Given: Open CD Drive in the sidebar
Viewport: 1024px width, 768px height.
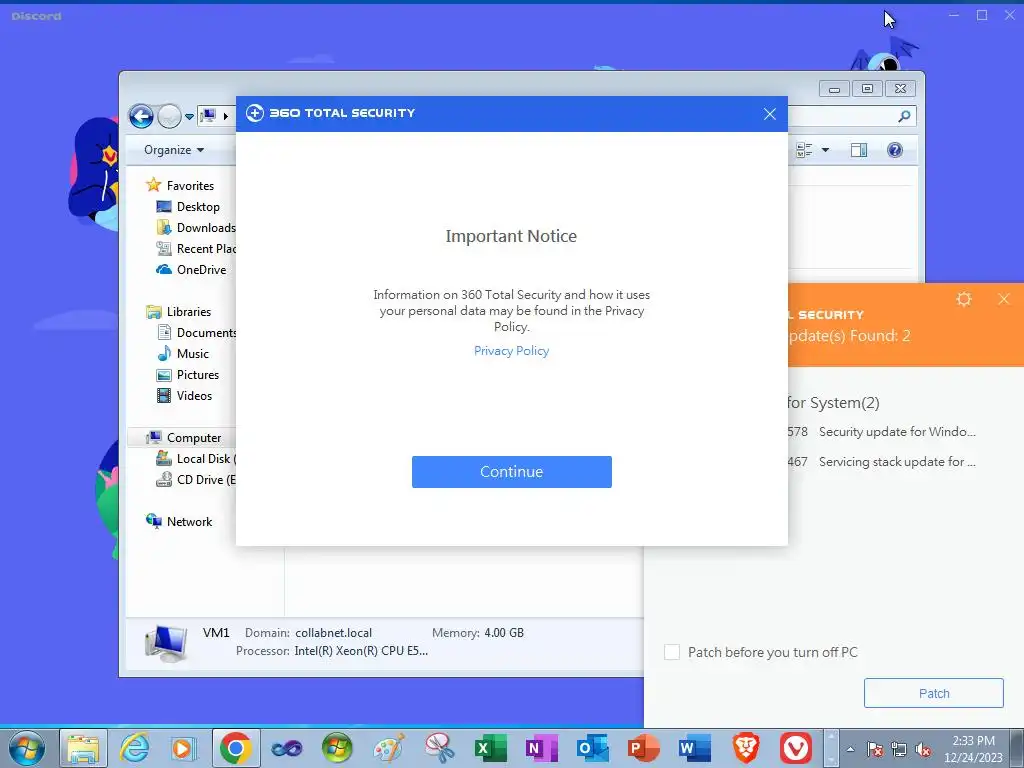Looking at the screenshot, I should (x=196, y=479).
